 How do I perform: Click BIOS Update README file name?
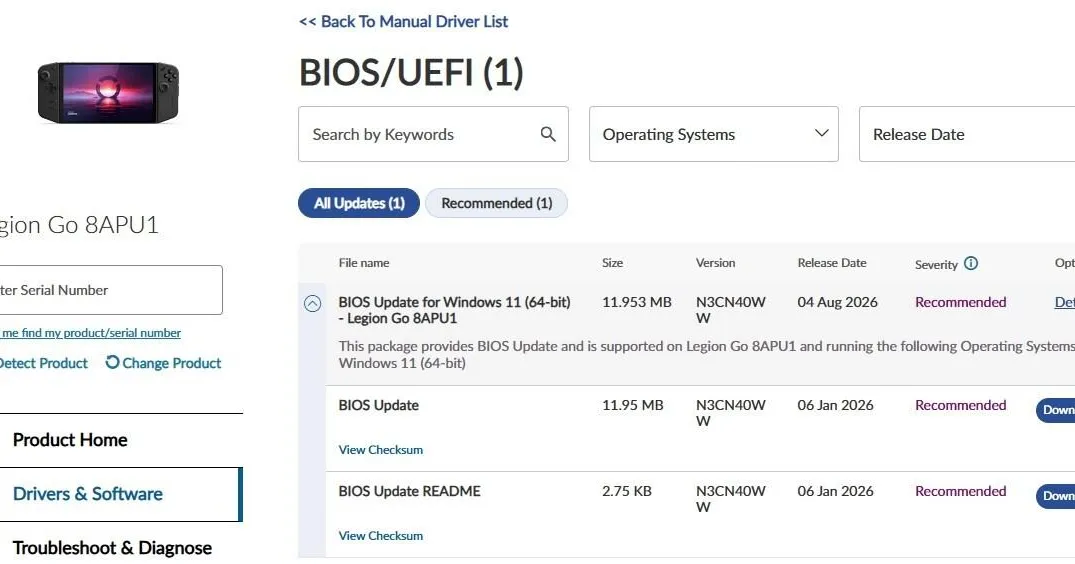point(409,491)
